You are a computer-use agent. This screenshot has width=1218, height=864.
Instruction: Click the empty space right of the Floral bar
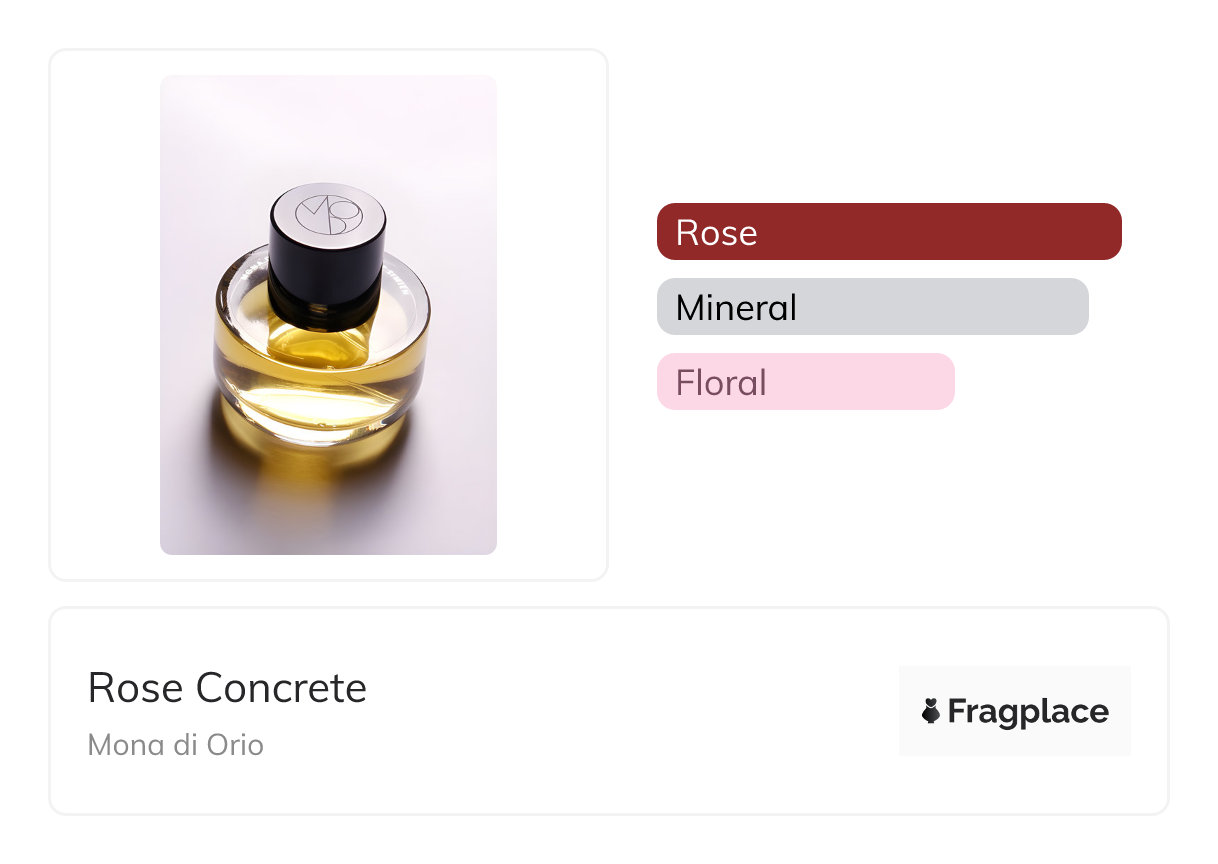(x=1050, y=382)
